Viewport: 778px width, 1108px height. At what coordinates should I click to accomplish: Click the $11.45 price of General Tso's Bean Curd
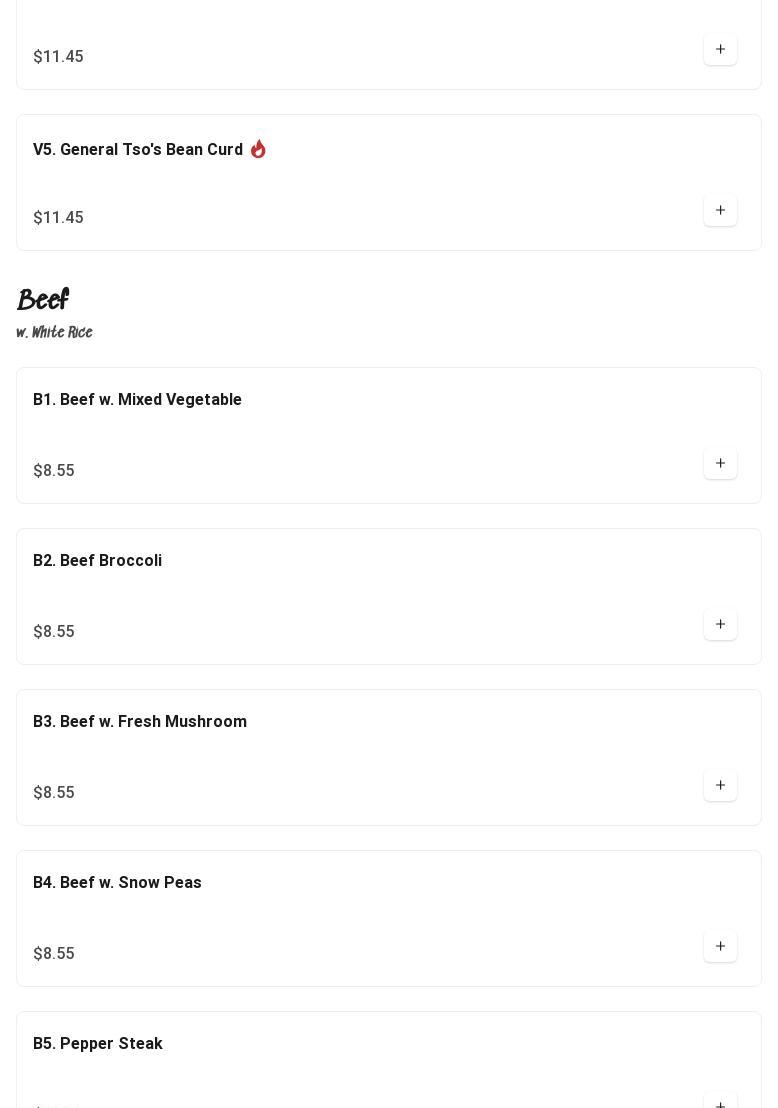tap(58, 218)
